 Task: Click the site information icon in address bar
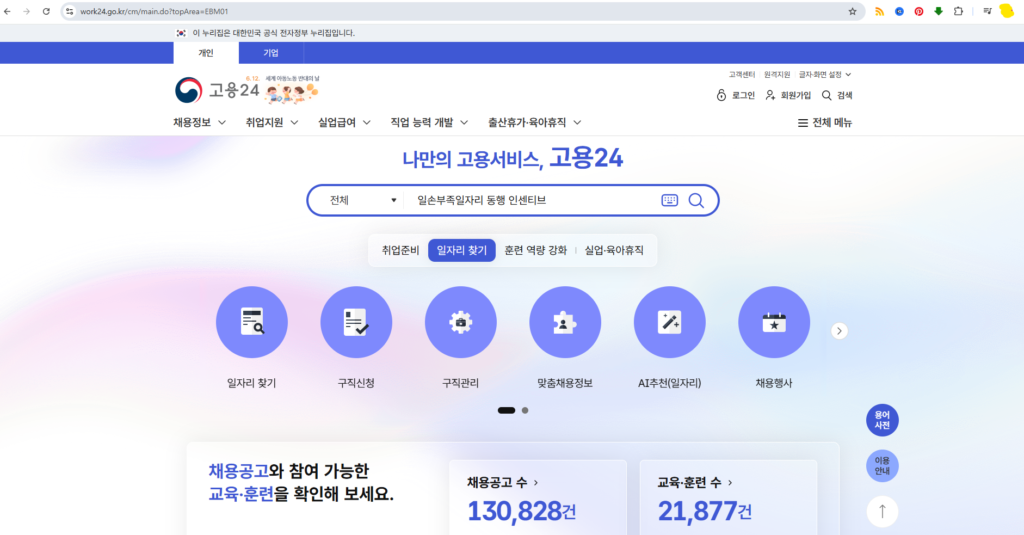point(70,11)
